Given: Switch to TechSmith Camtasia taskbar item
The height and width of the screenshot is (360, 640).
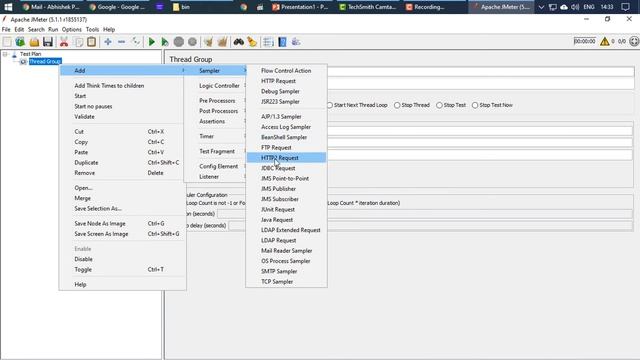Looking at the screenshot, I should pos(368,7).
